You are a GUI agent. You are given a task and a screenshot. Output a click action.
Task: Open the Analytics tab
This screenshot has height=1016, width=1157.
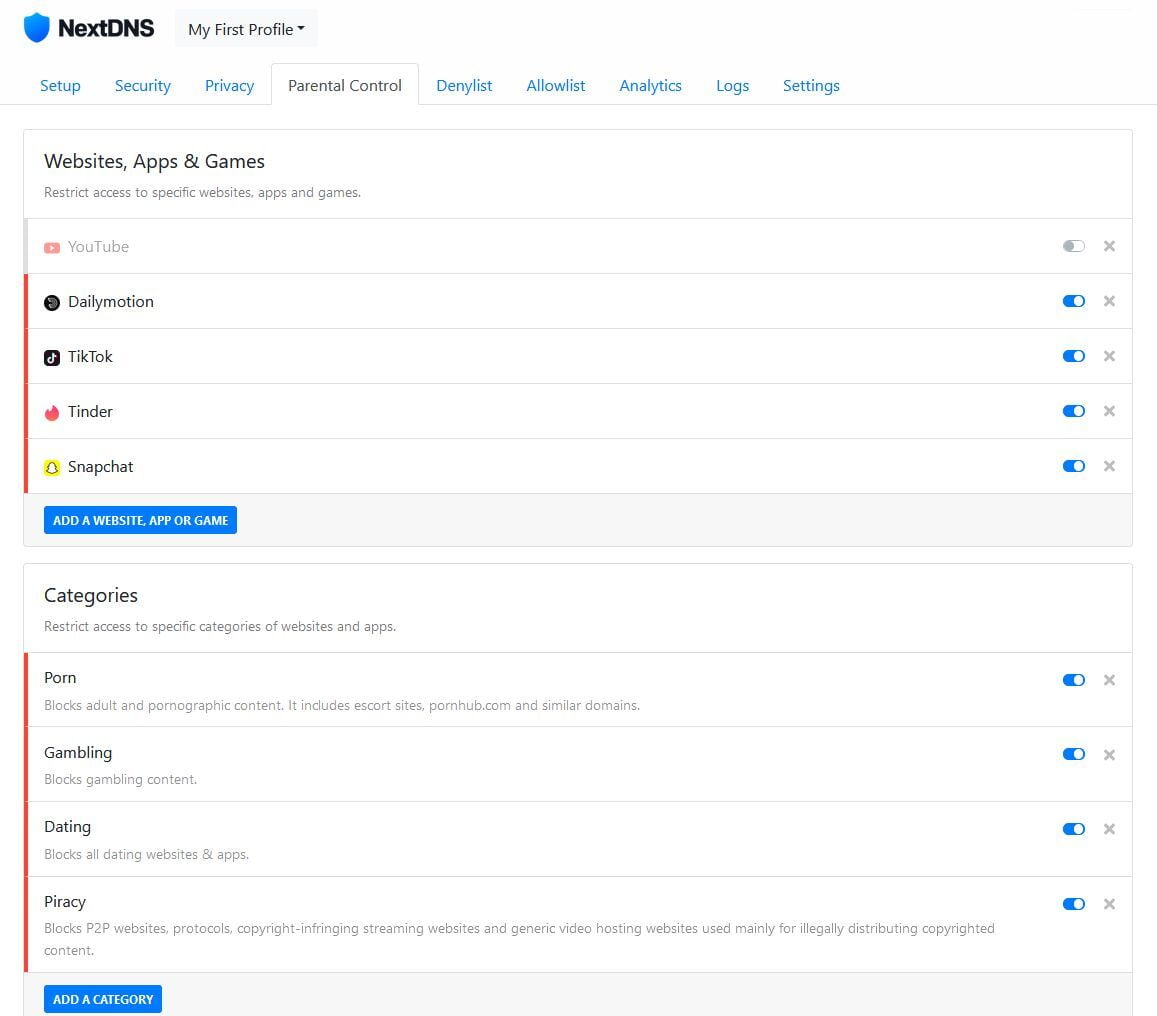650,86
